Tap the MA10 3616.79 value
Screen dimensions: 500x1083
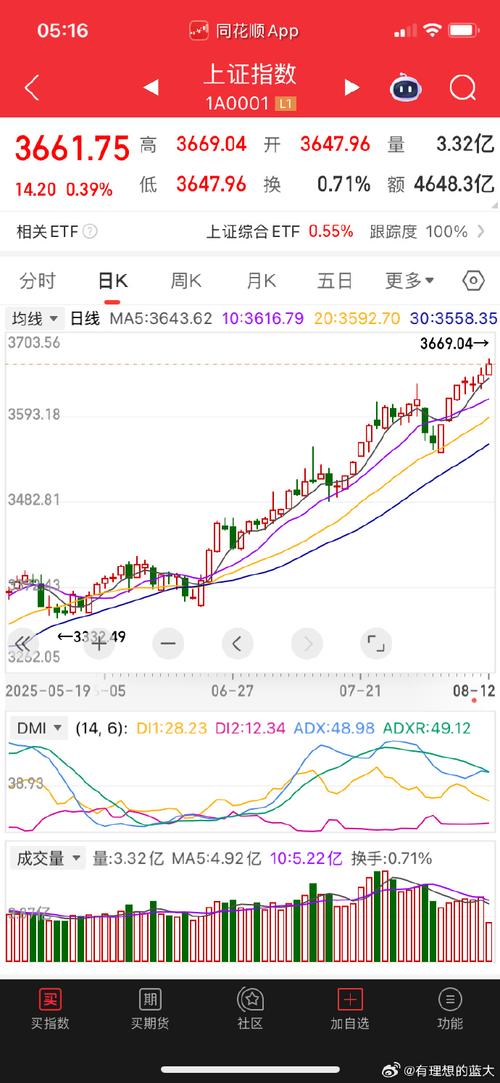point(262,318)
